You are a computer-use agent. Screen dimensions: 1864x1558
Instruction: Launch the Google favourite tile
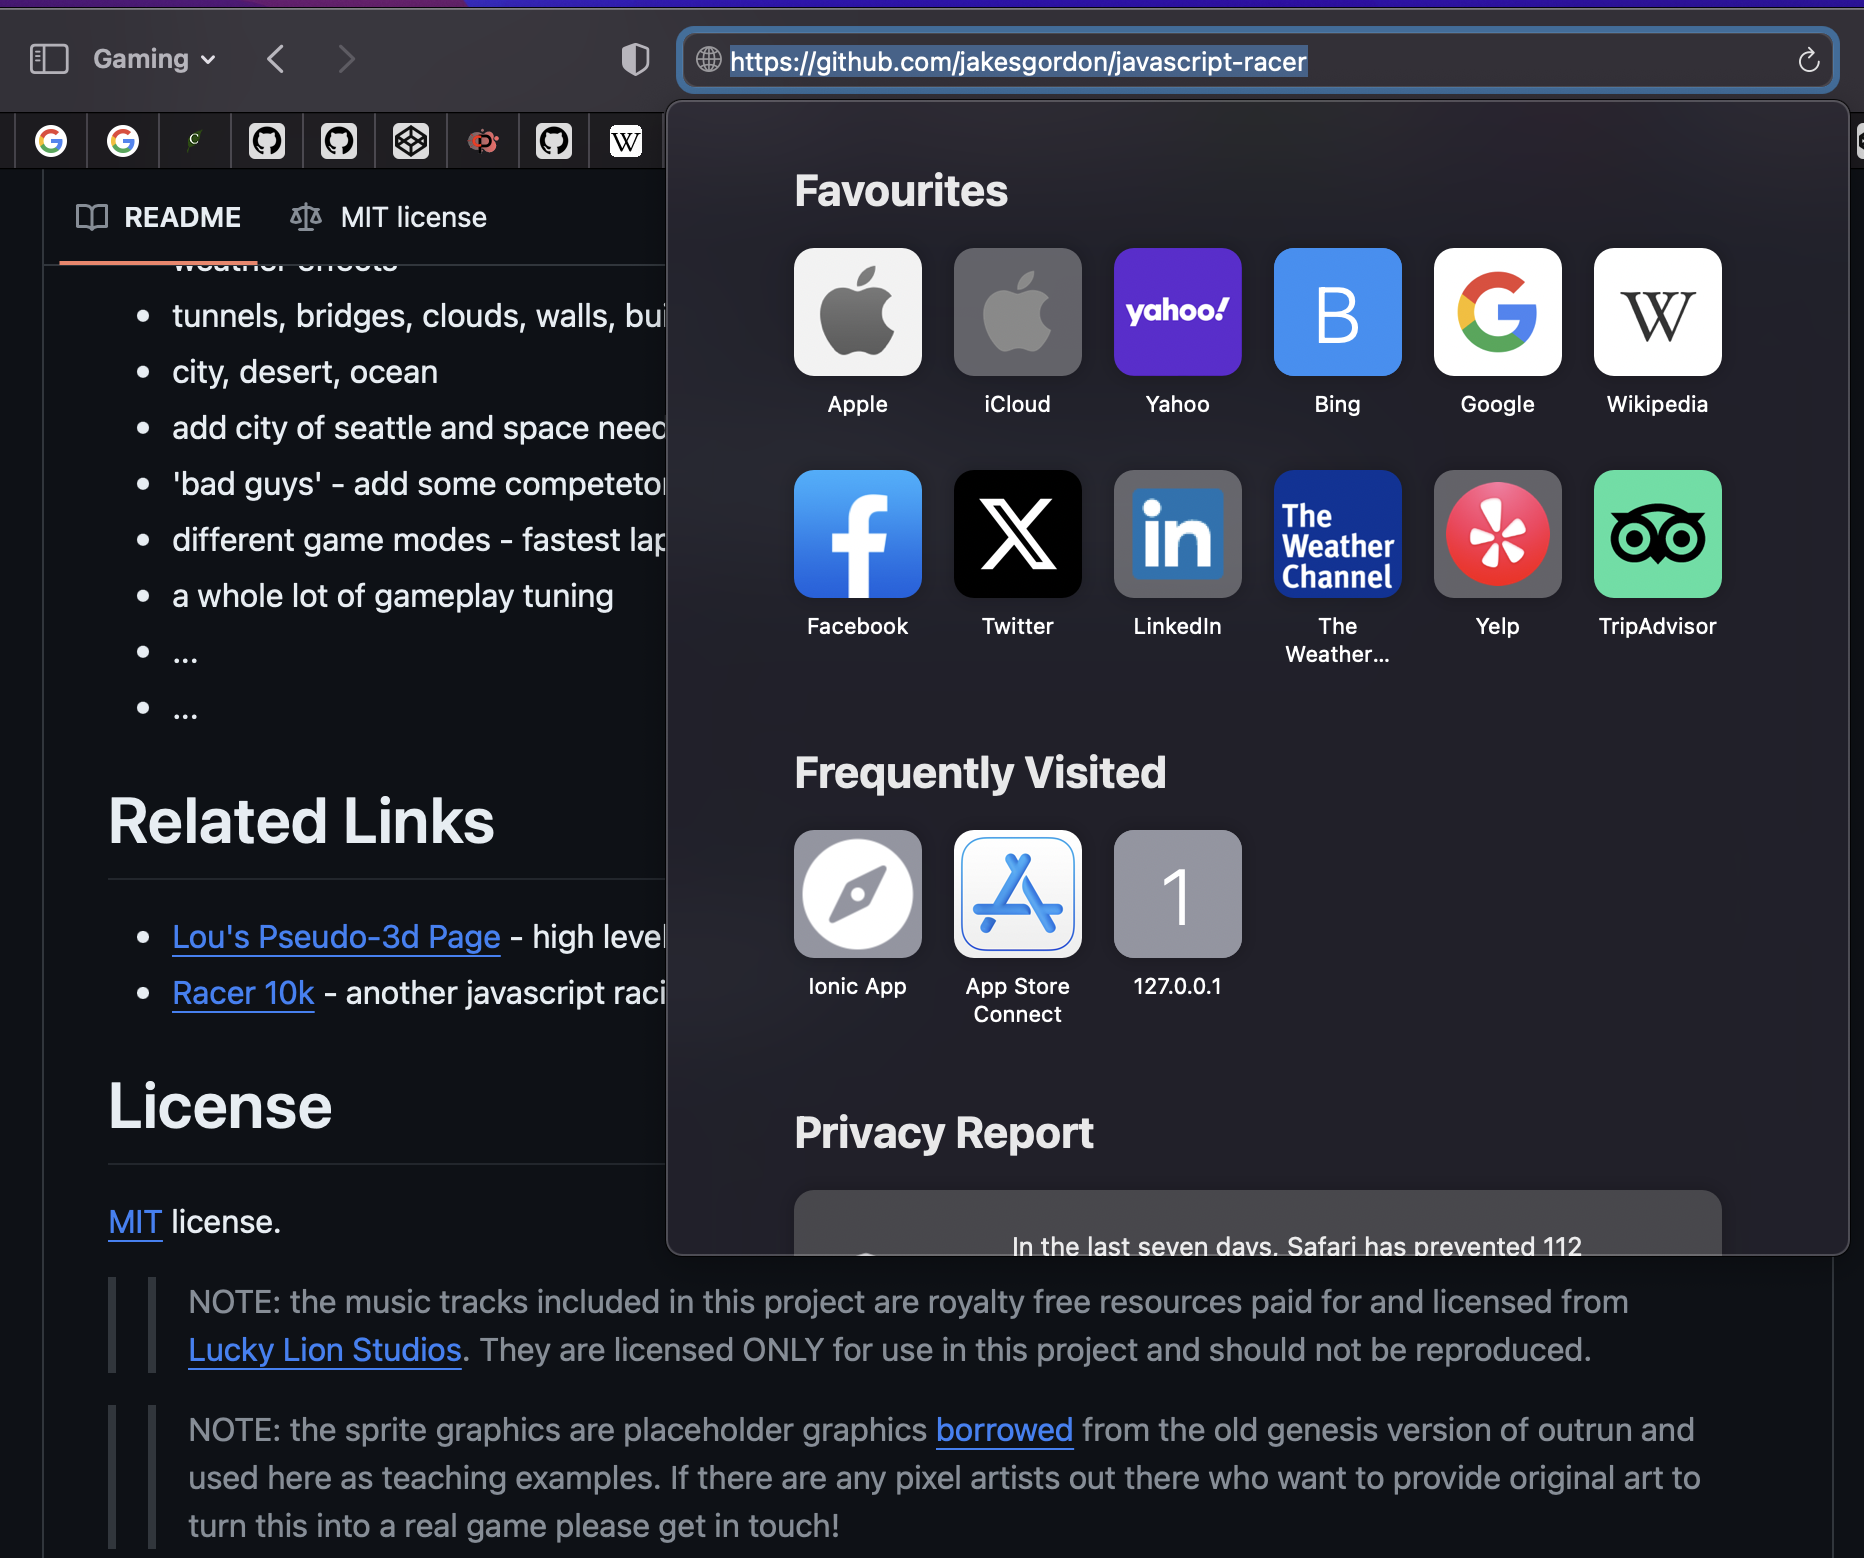tap(1497, 312)
